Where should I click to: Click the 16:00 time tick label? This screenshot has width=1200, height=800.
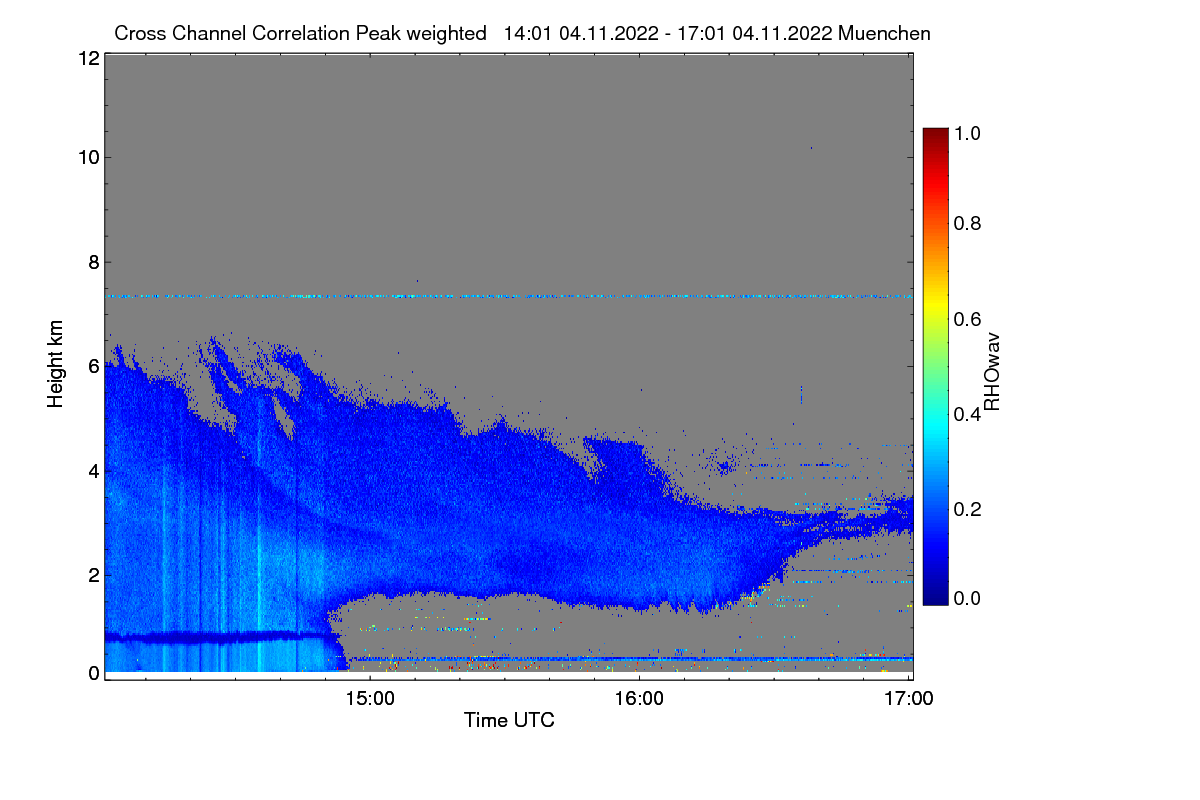(x=639, y=699)
